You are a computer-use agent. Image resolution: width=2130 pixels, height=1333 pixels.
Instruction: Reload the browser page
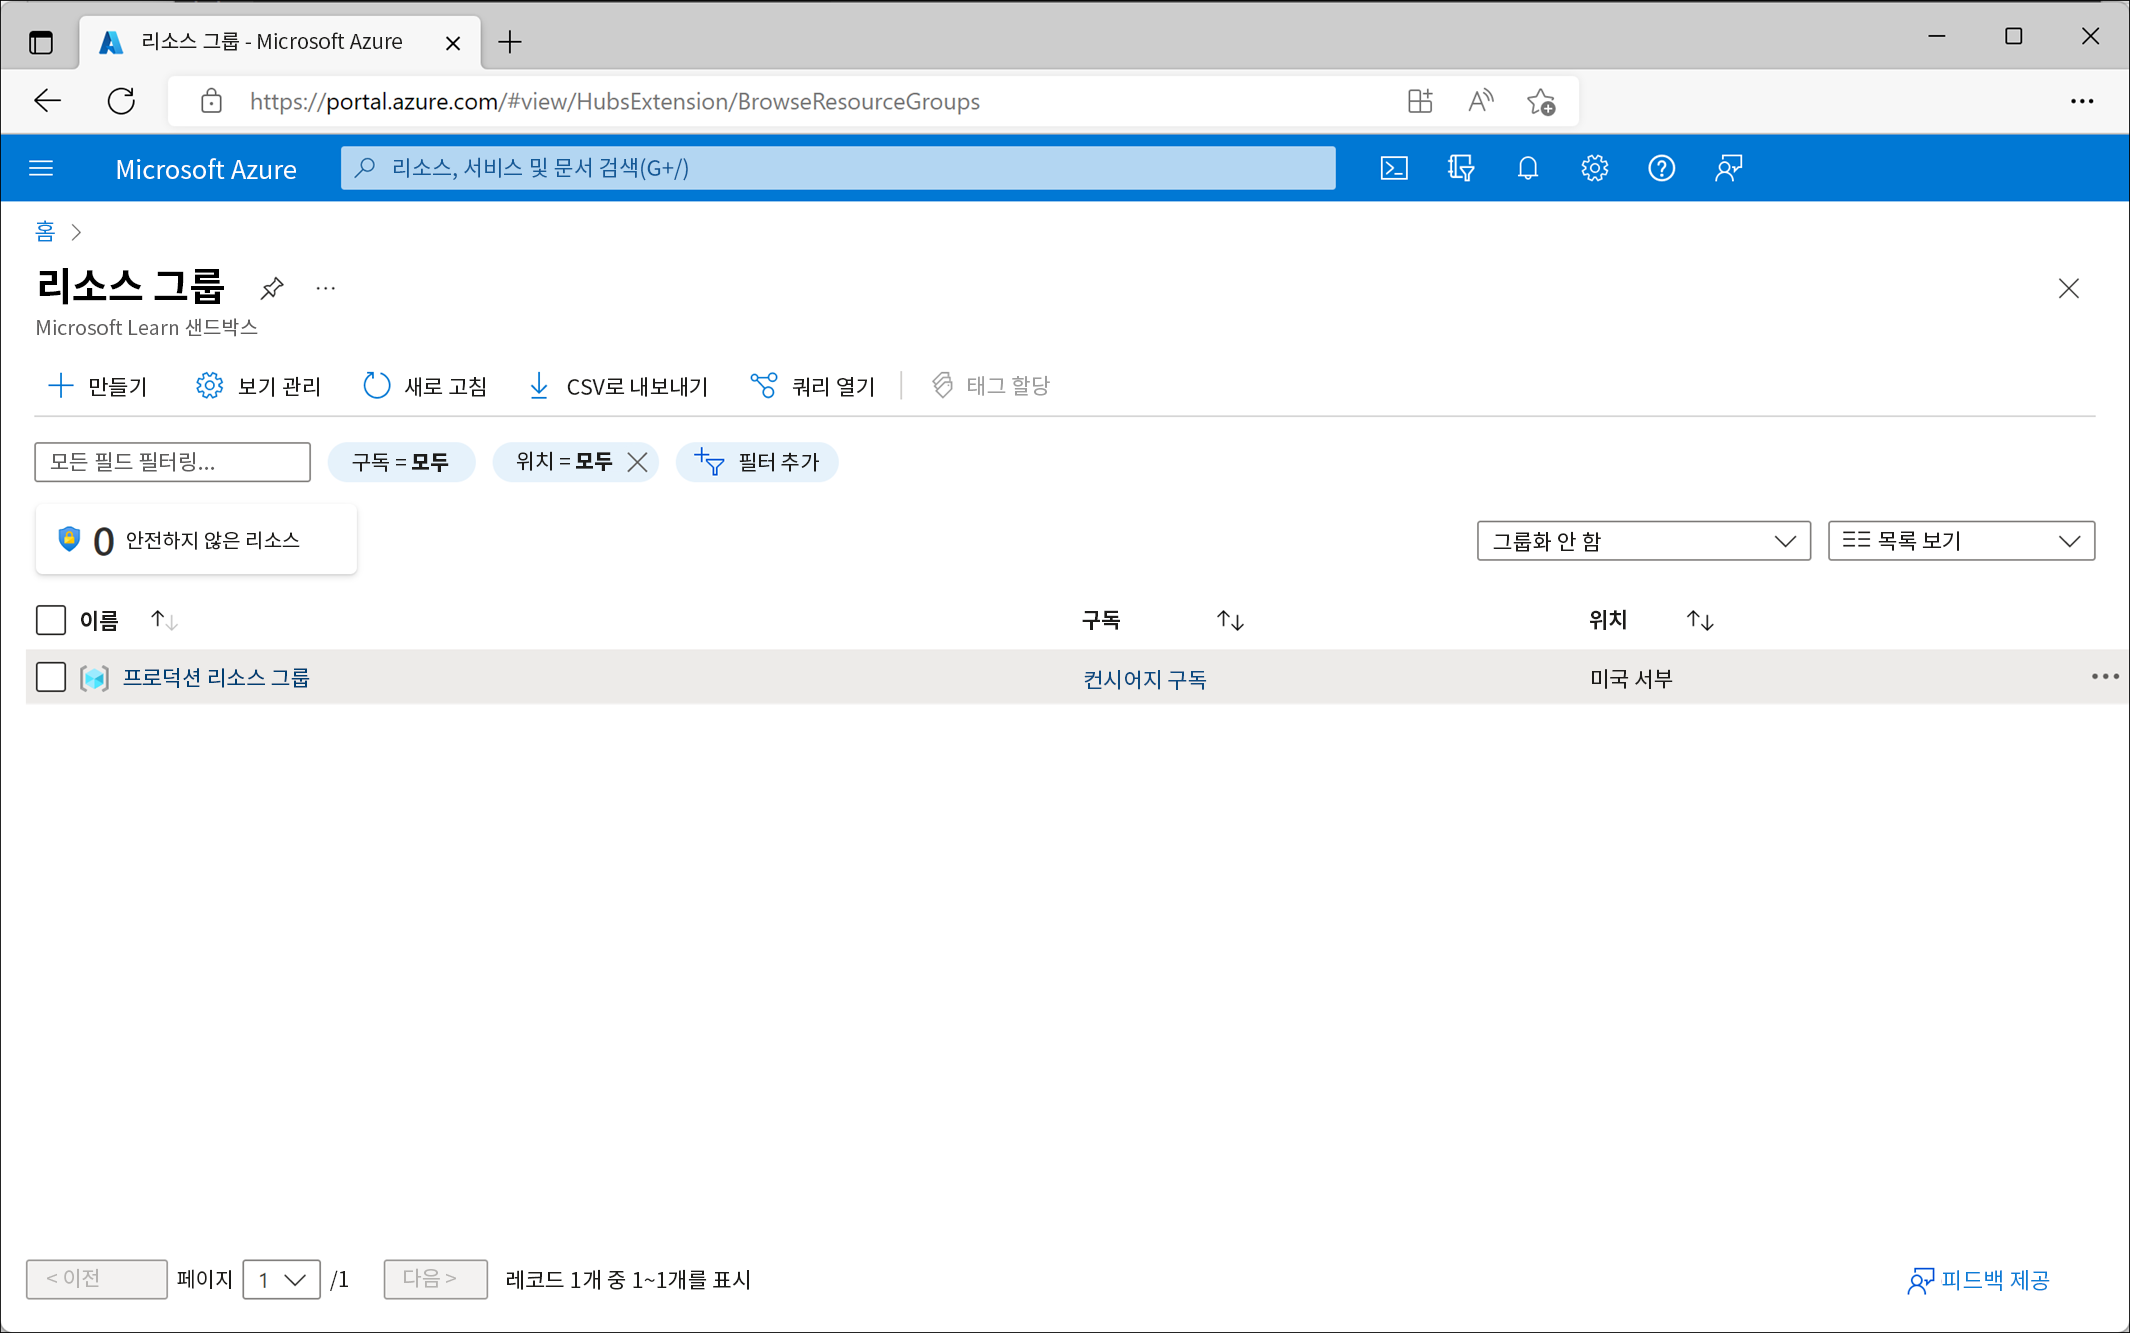tap(121, 101)
